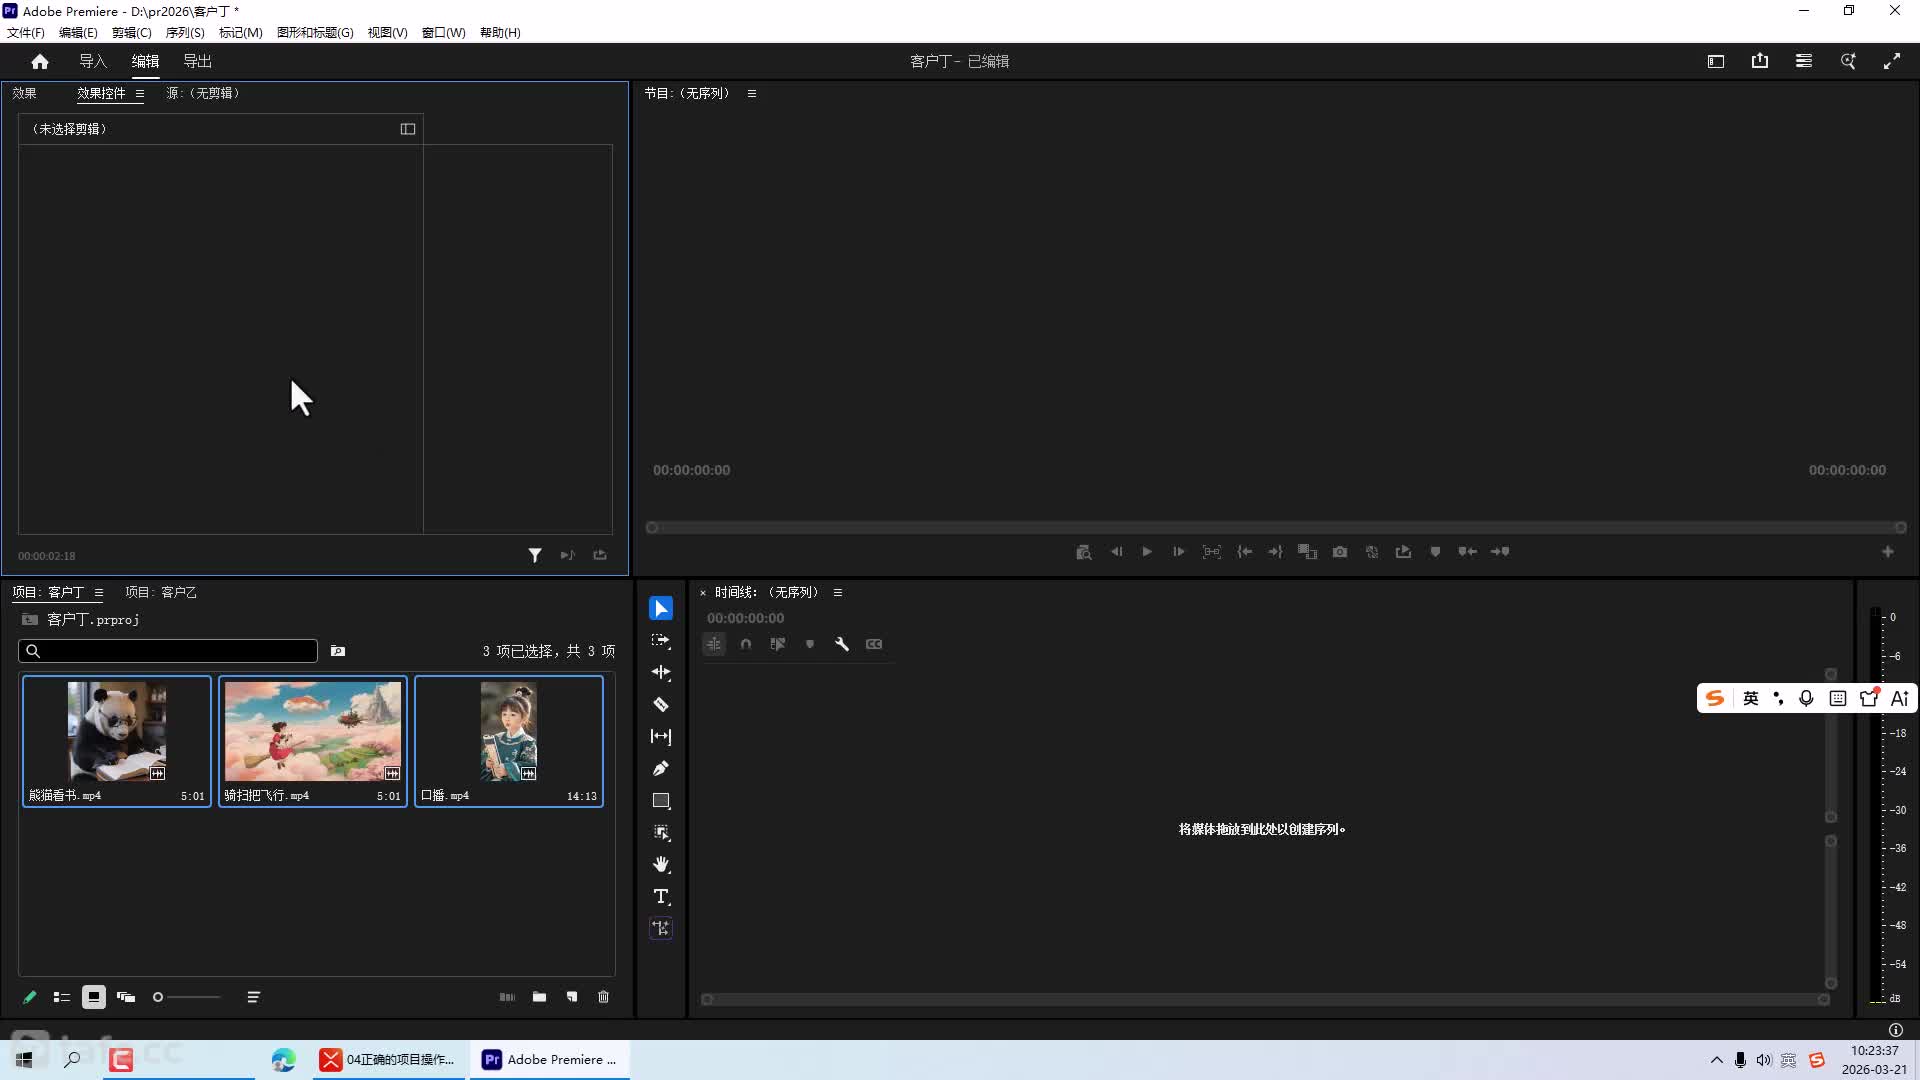Select the Type tool

pos(661,896)
